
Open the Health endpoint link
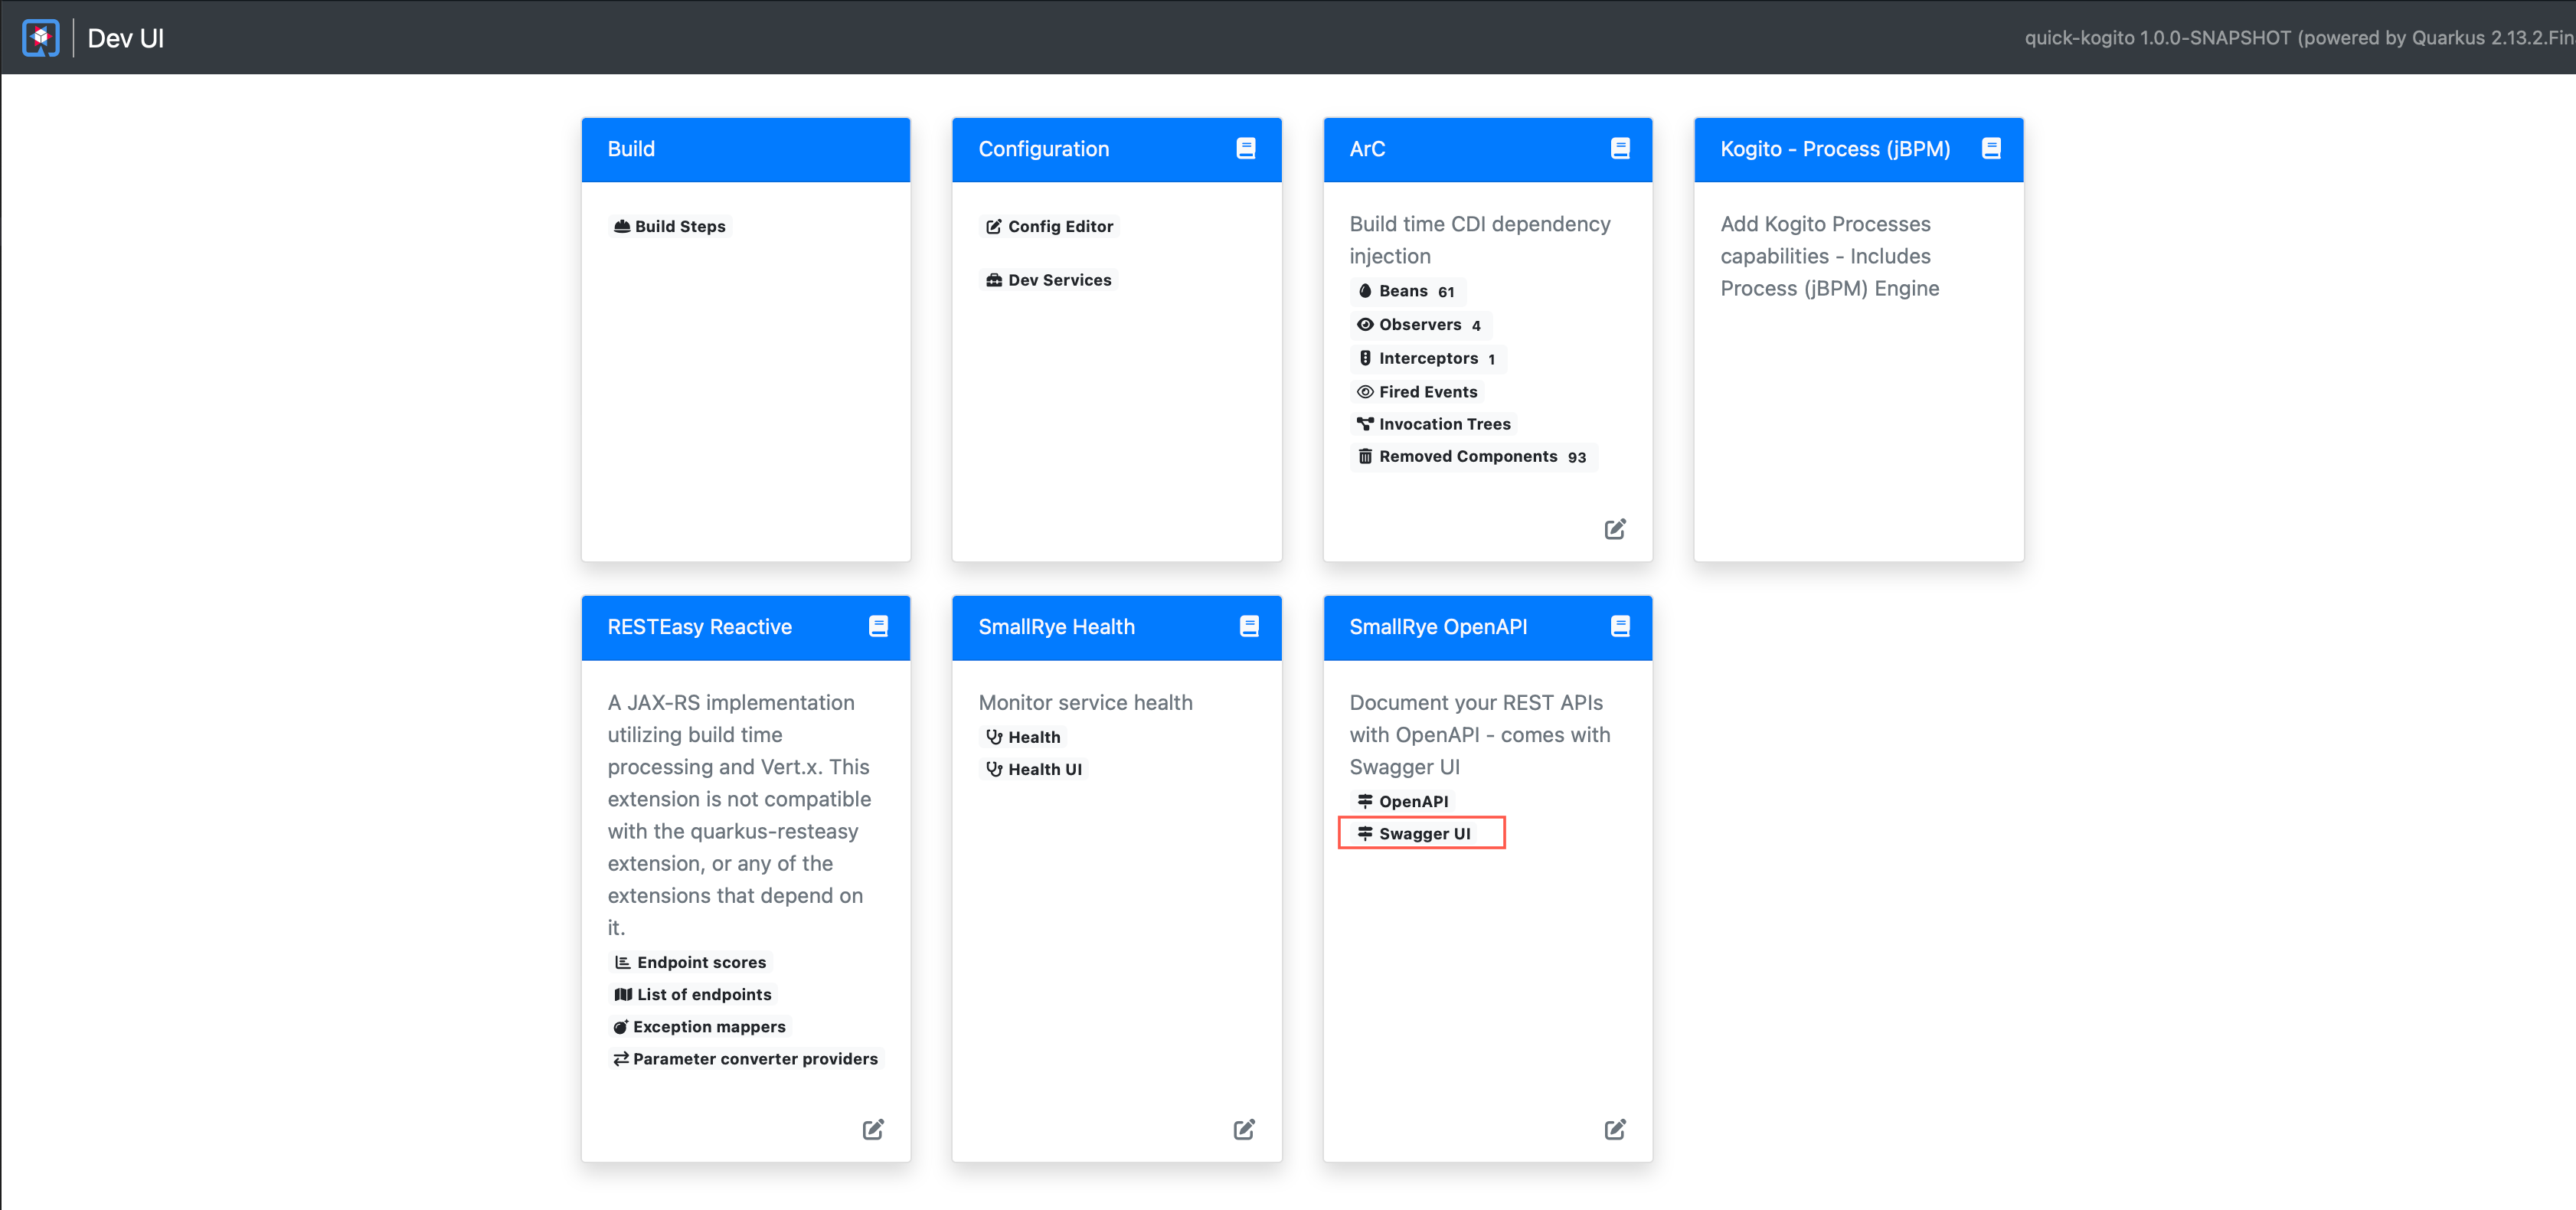1022,737
